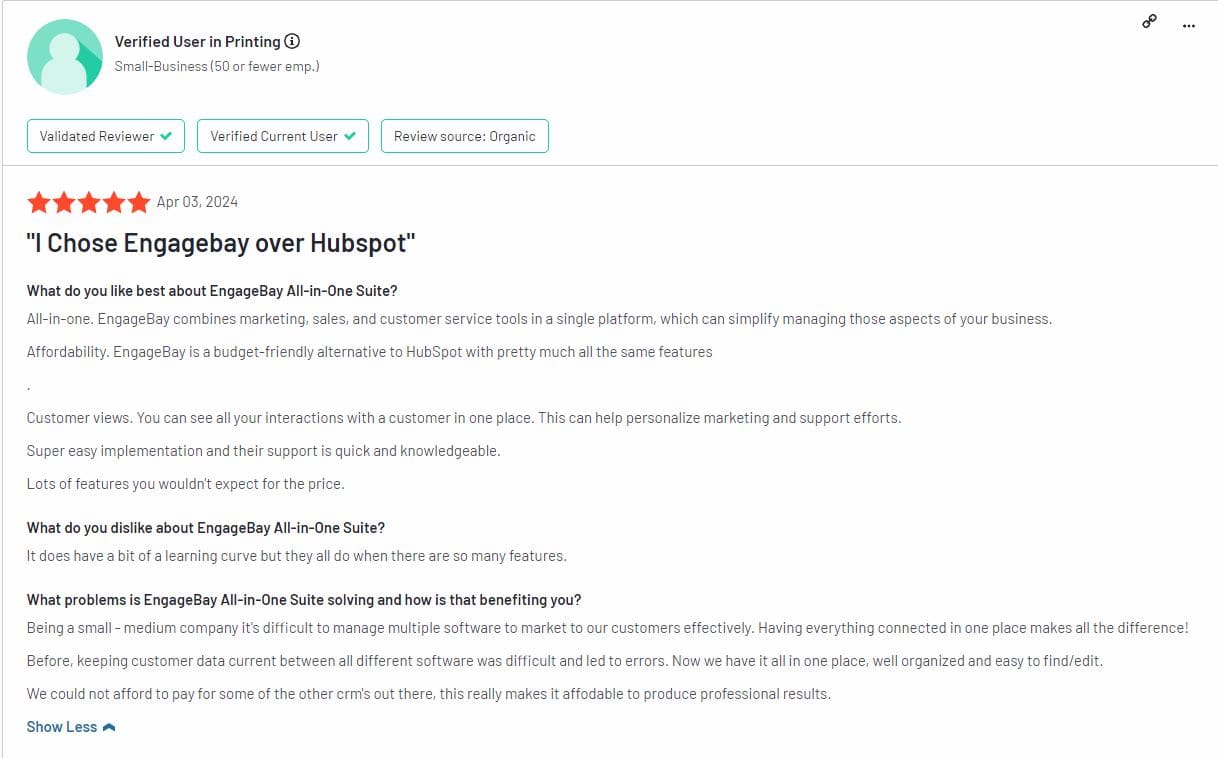Copy review link via chain icon
The width and height of the screenshot is (1218, 758).
pos(1149,22)
